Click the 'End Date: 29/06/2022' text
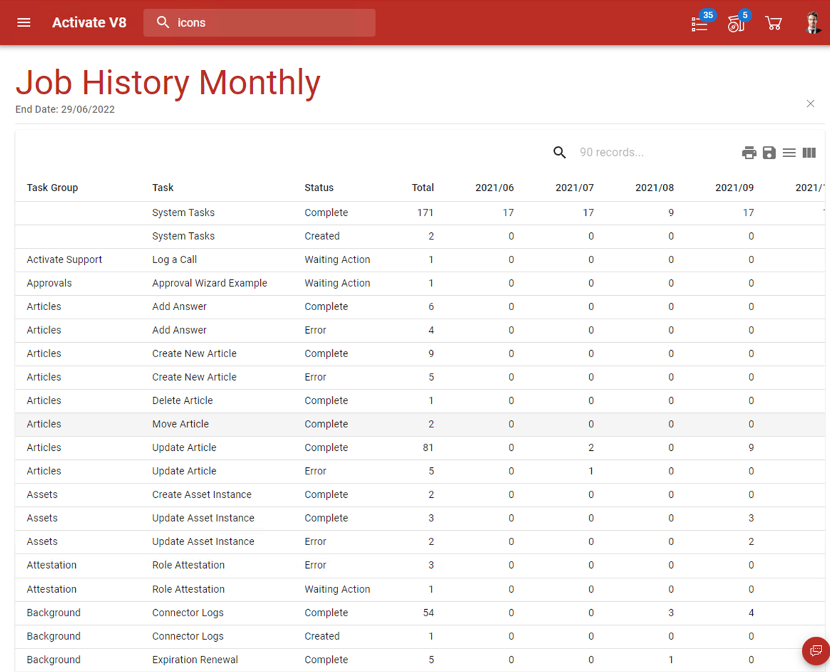830x672 pixels. point(65,110)
